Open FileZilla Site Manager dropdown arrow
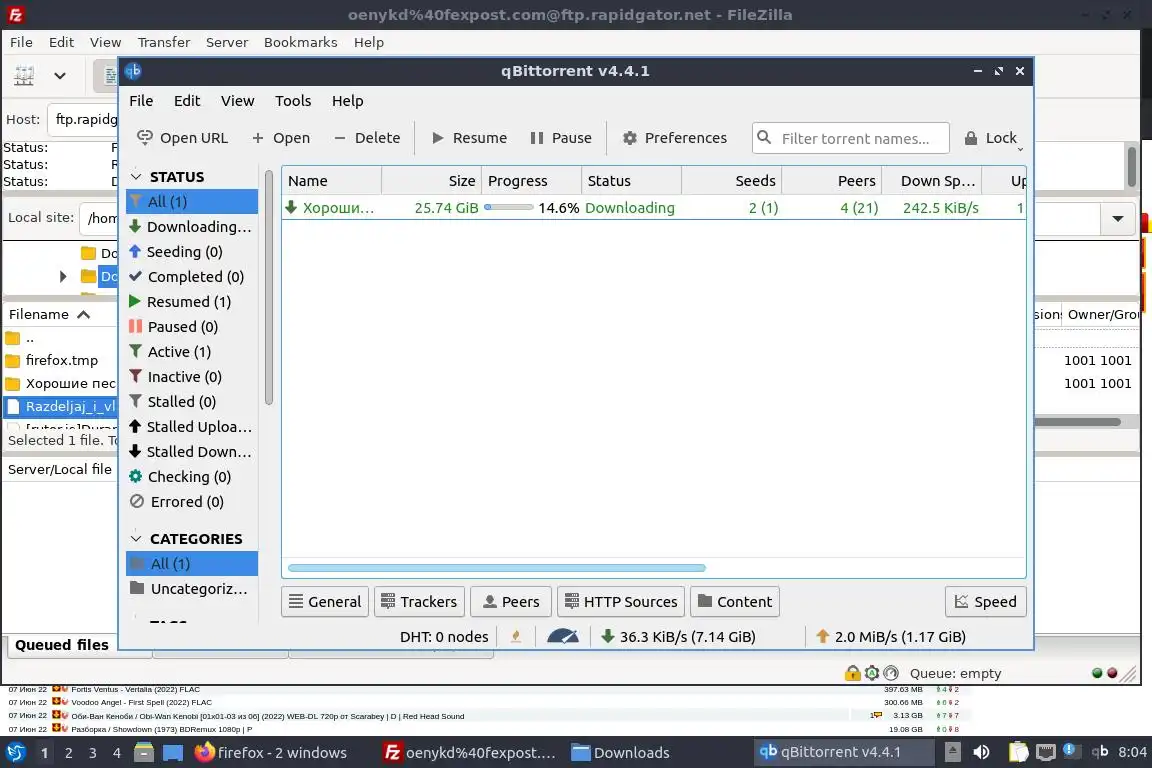Viewport: 1152px width, 768px height. click(60, 75)
